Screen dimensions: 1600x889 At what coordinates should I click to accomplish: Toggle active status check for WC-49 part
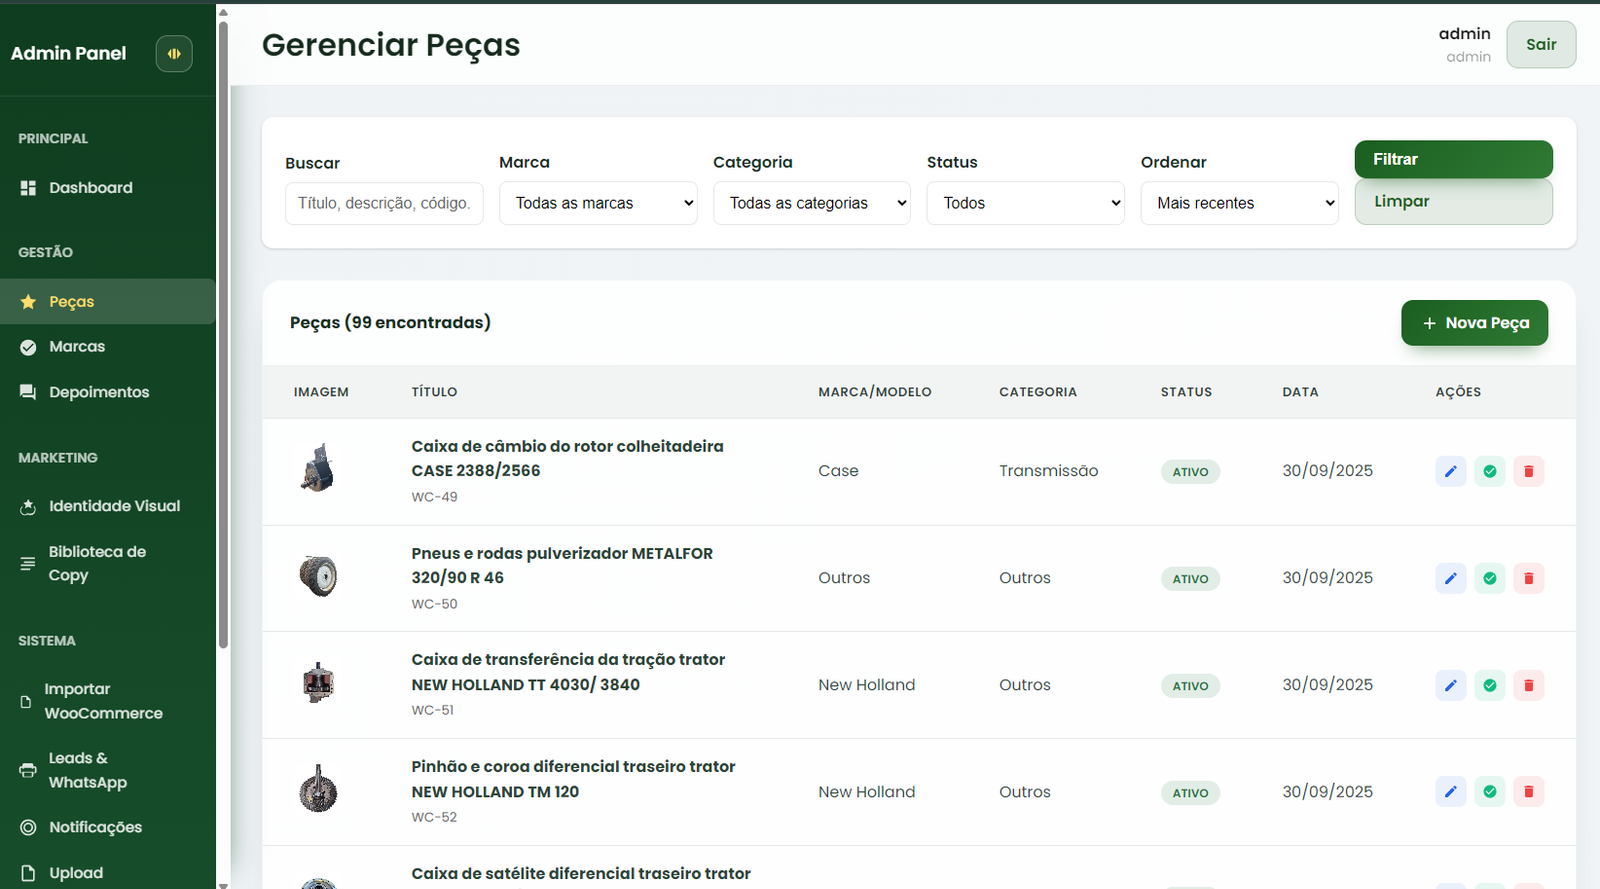tap(1489, 471)
